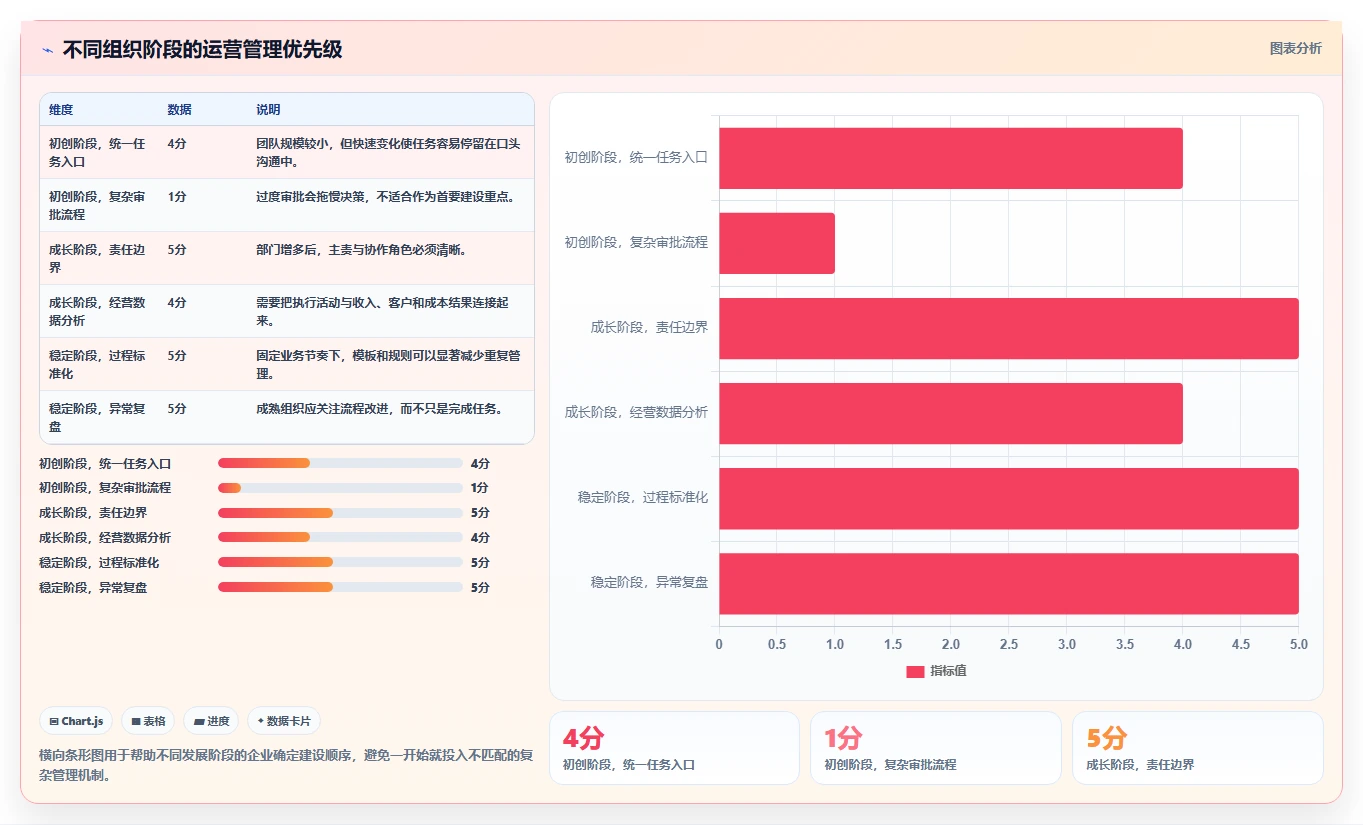Open the 1分 复杂审批流程 data card
Image resolution: width=1363 pixels, height=825 pixels.
[x=936, y=748]
